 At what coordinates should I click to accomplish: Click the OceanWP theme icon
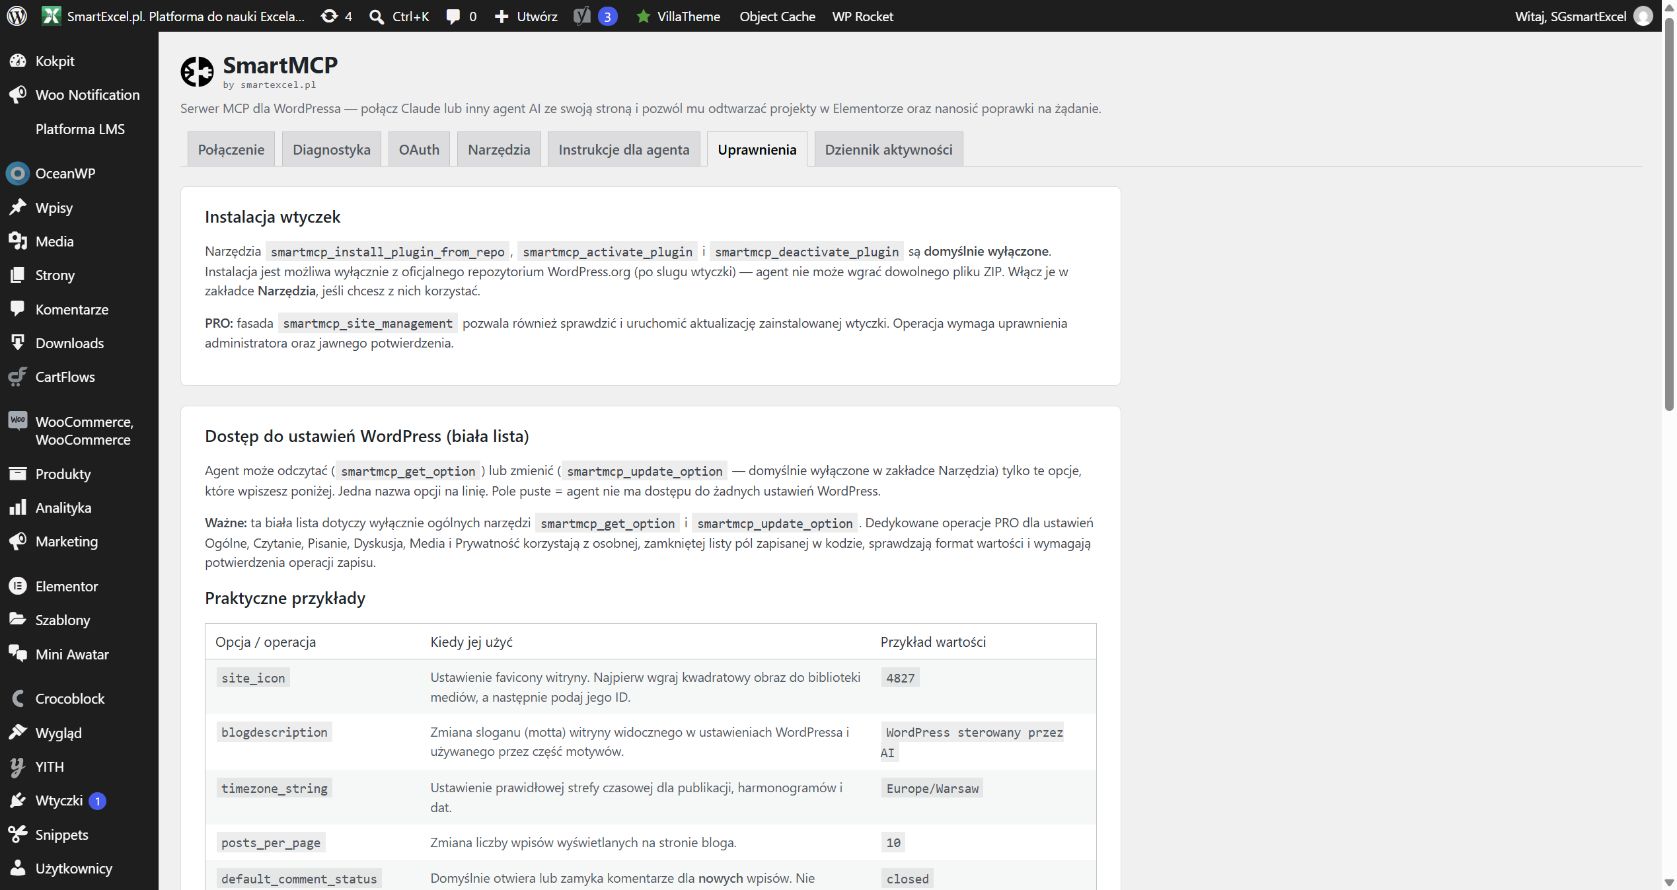click(x=17, y=173)
